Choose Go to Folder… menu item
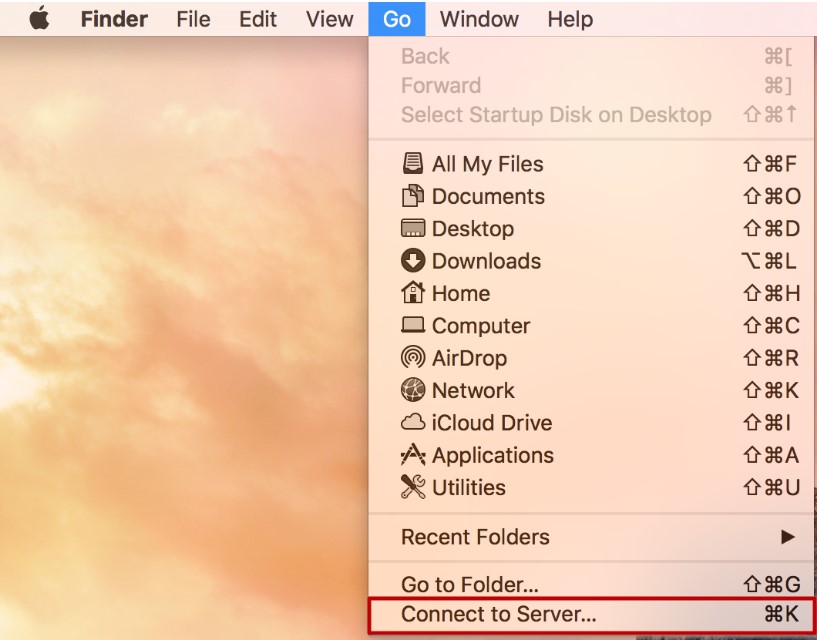The height and width of the screenshot is (640, 817). (x=592, y=584)
